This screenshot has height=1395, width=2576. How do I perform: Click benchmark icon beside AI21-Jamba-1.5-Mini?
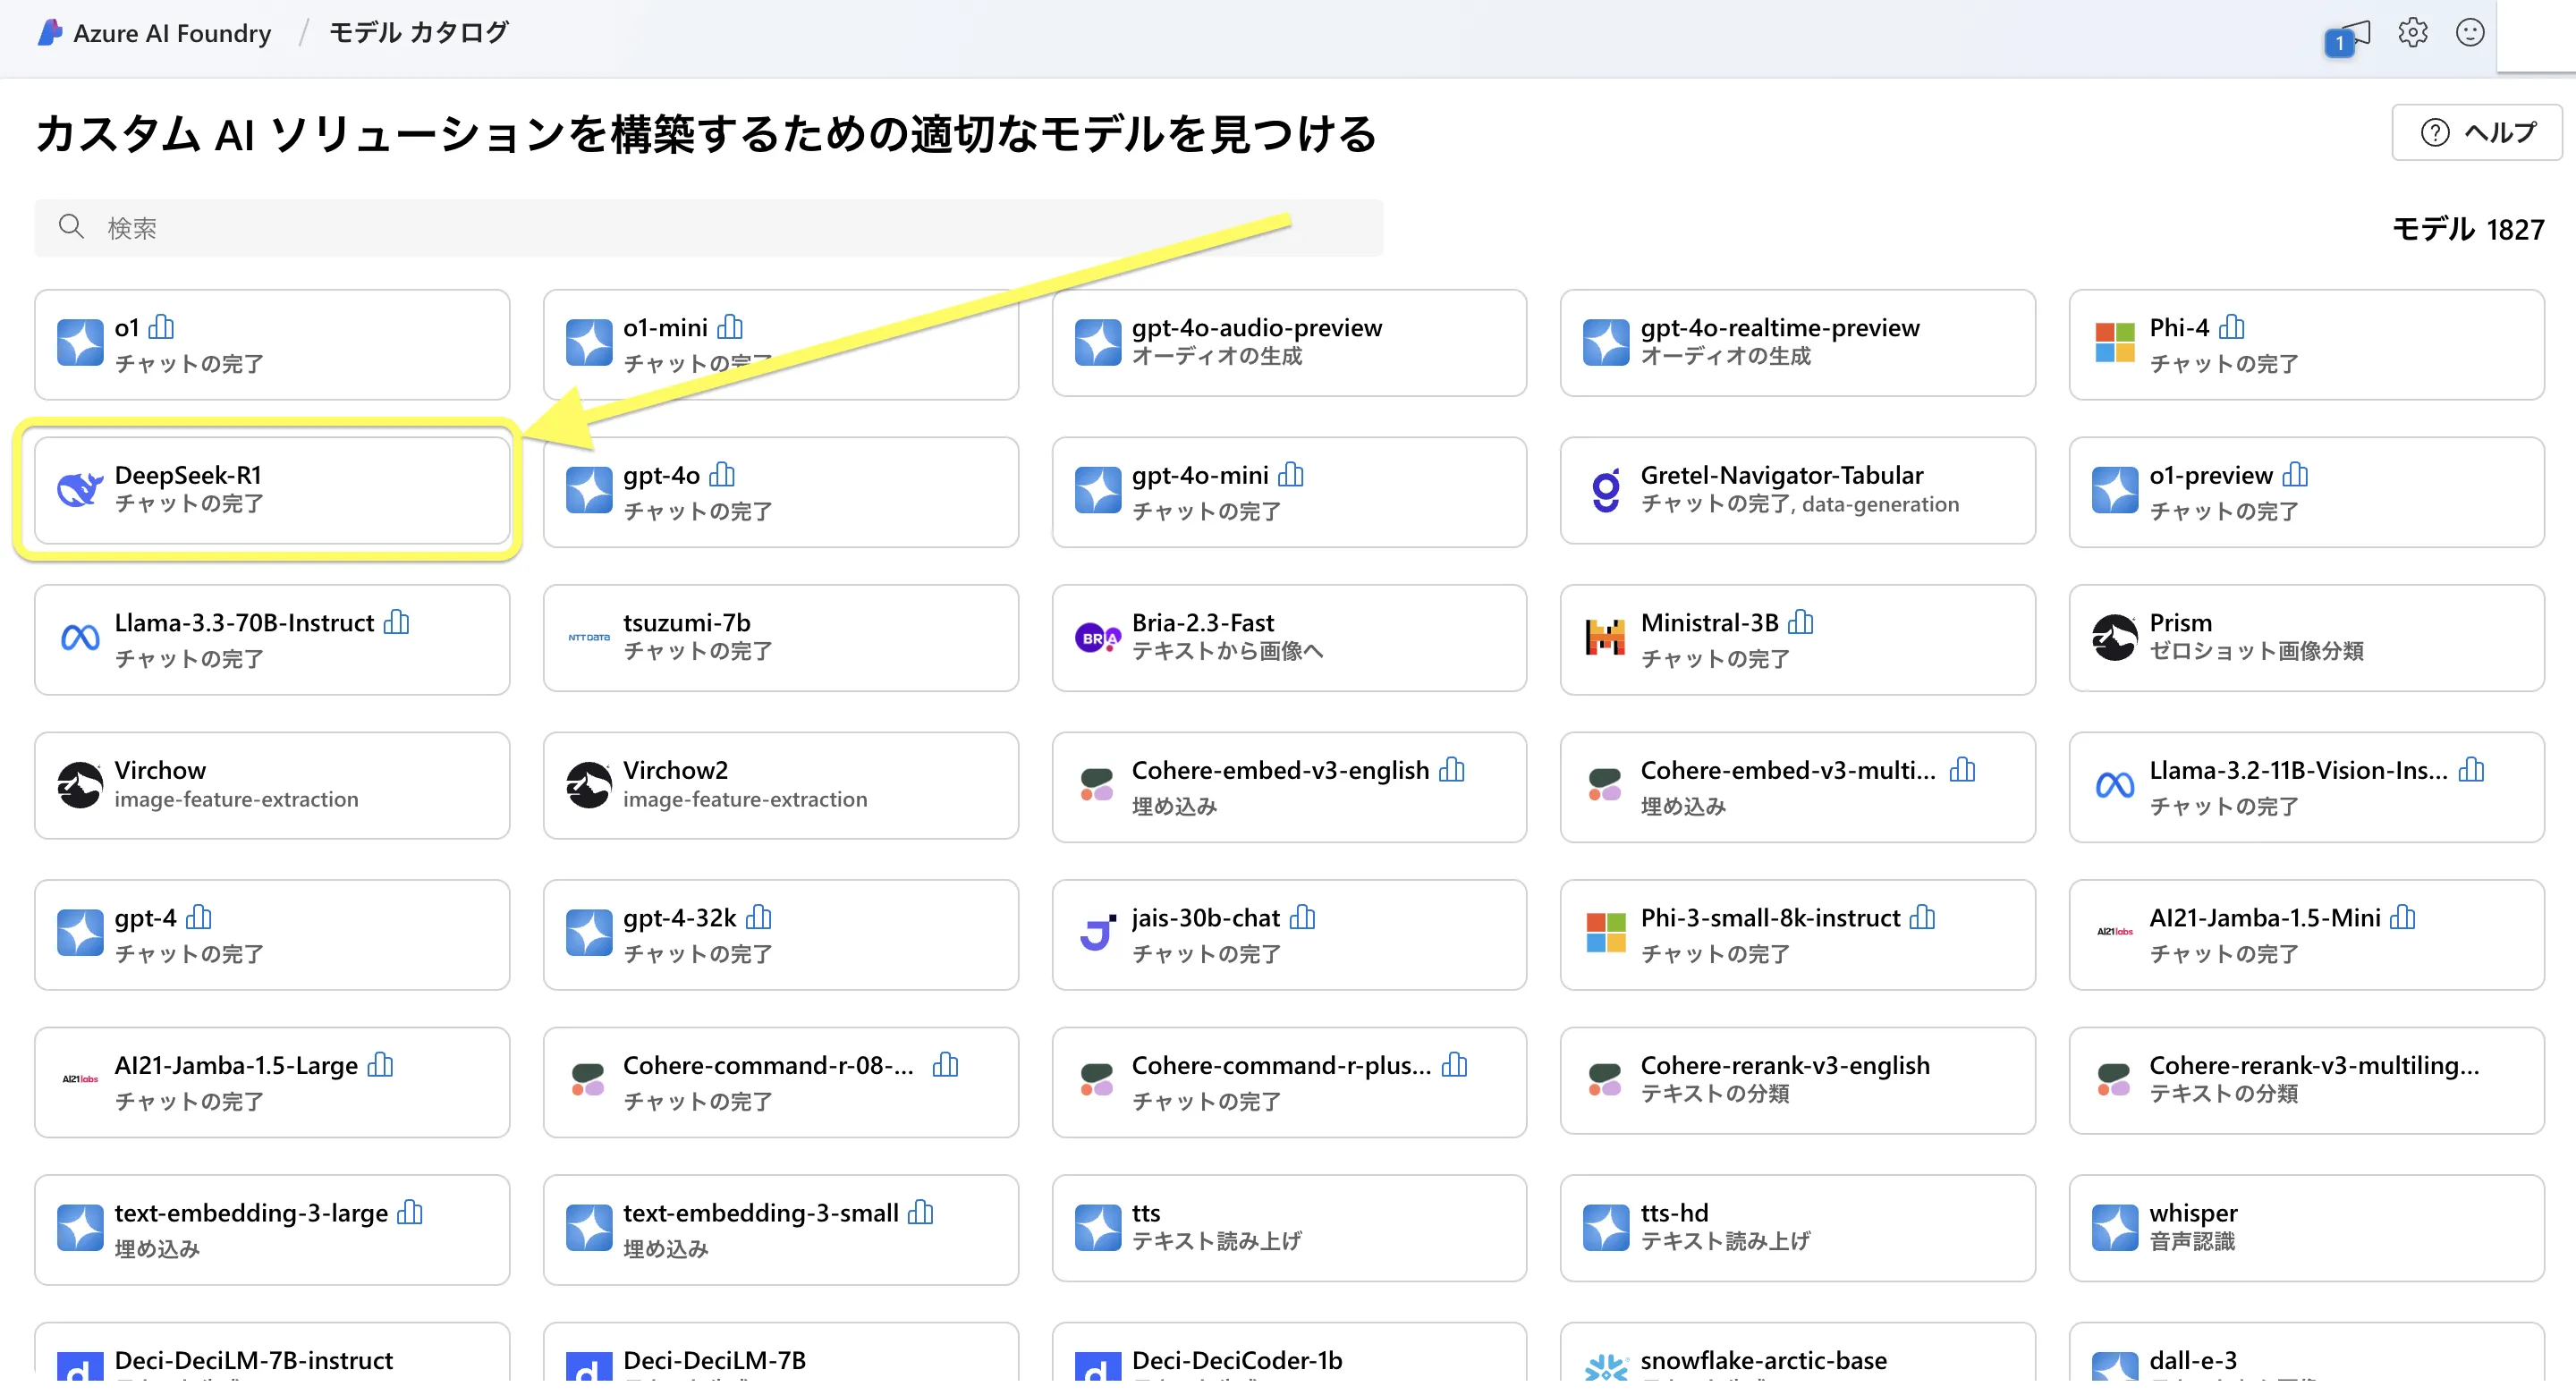[x=2402, y=917]
